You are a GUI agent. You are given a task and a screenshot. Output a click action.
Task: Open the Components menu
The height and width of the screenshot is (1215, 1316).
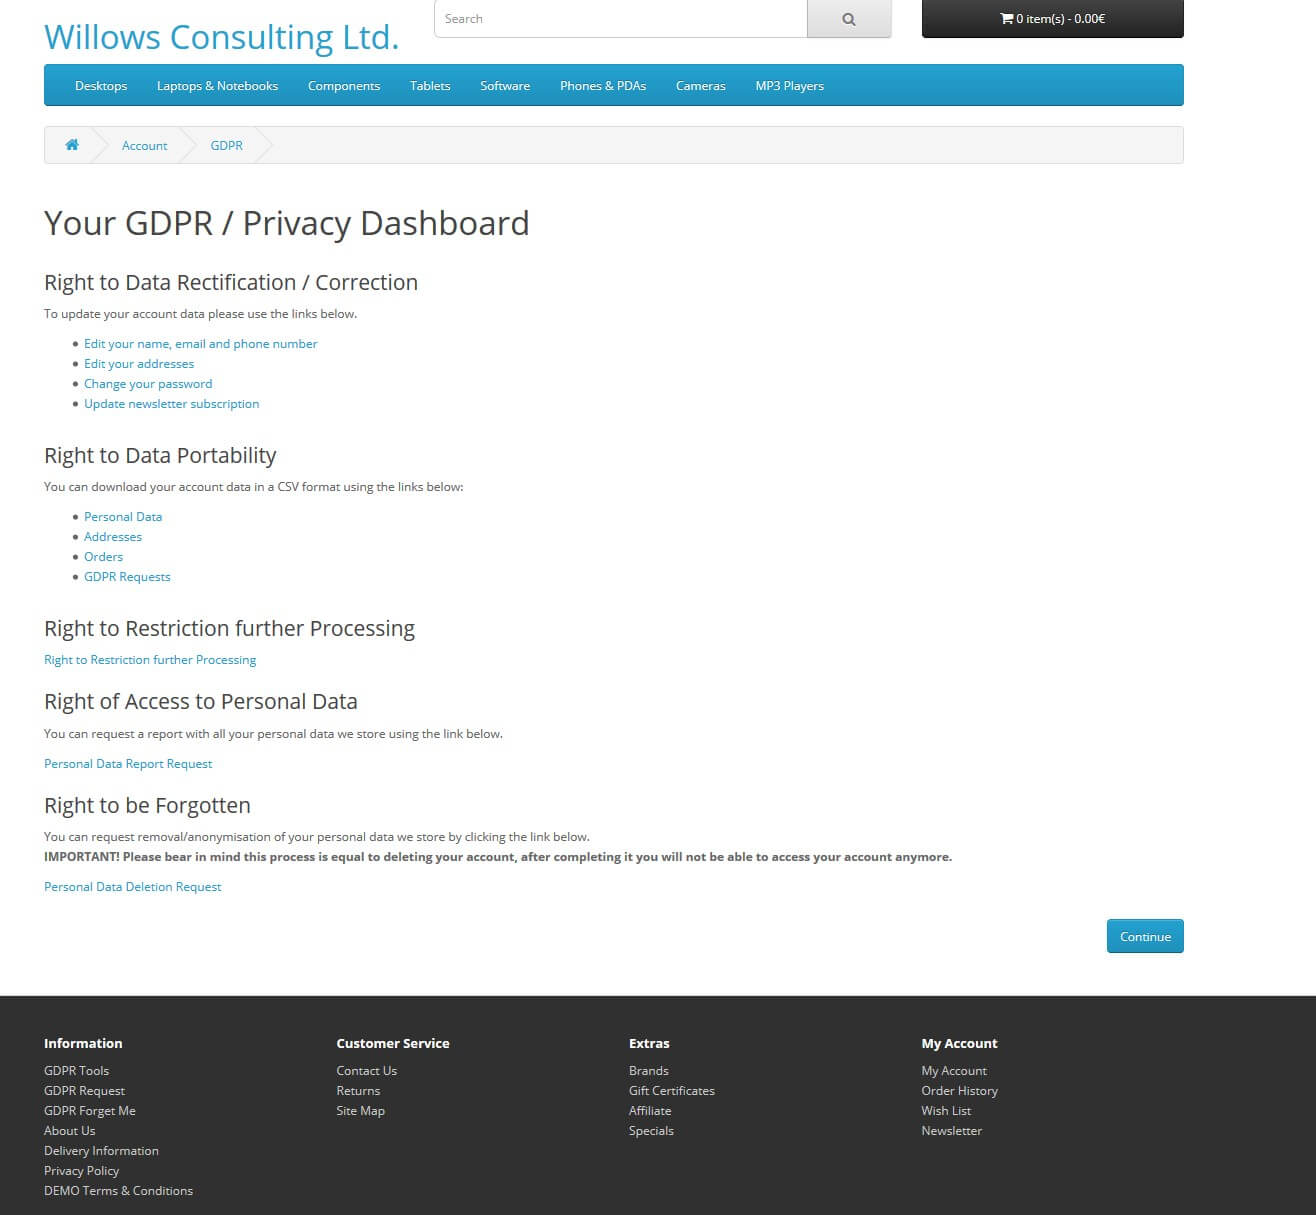click(x=344, y=86)
